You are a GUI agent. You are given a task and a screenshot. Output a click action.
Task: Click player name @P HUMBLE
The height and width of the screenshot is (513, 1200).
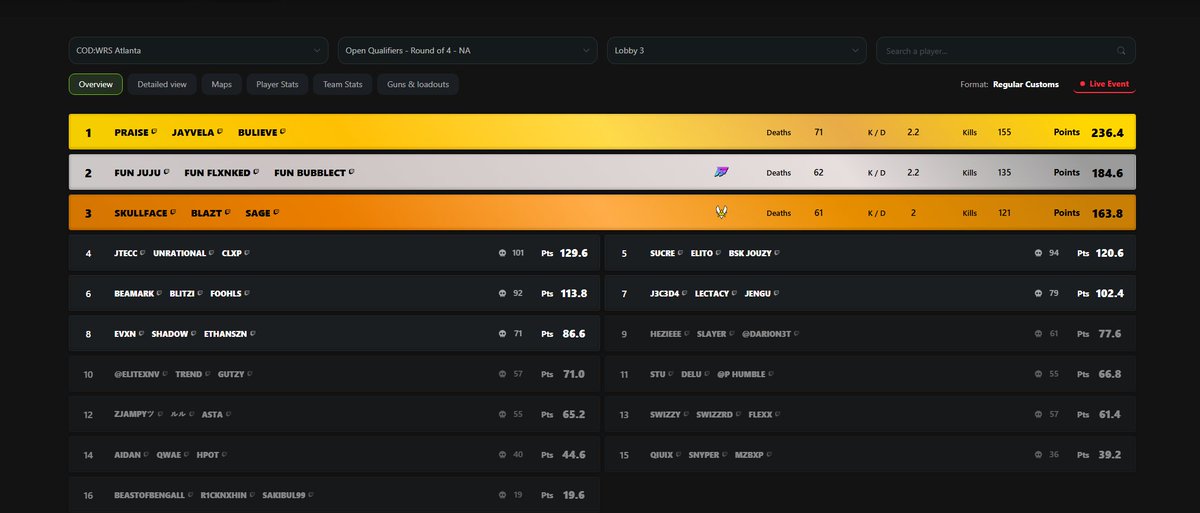(x=741, y=374)
